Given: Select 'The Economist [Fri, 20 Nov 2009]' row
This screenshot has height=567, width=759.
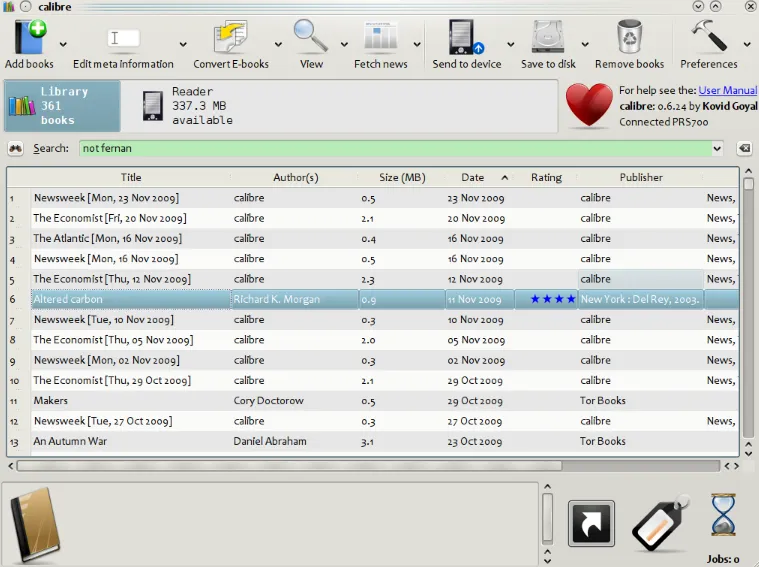Looking at the screenshot, I should (385, 218).
